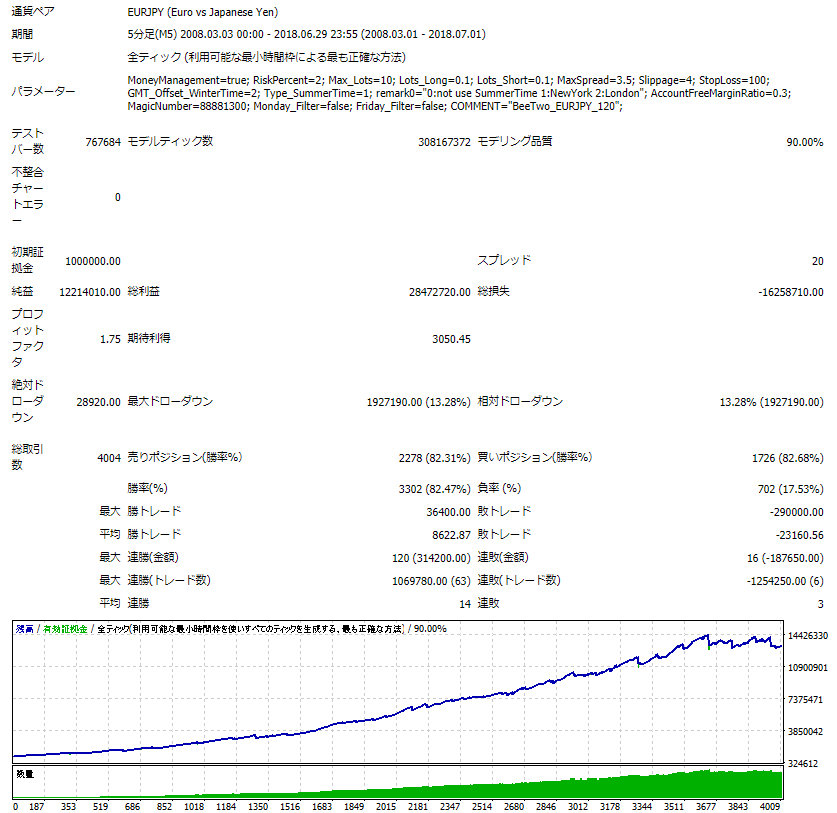Click the spread value 20

[817, 261]
